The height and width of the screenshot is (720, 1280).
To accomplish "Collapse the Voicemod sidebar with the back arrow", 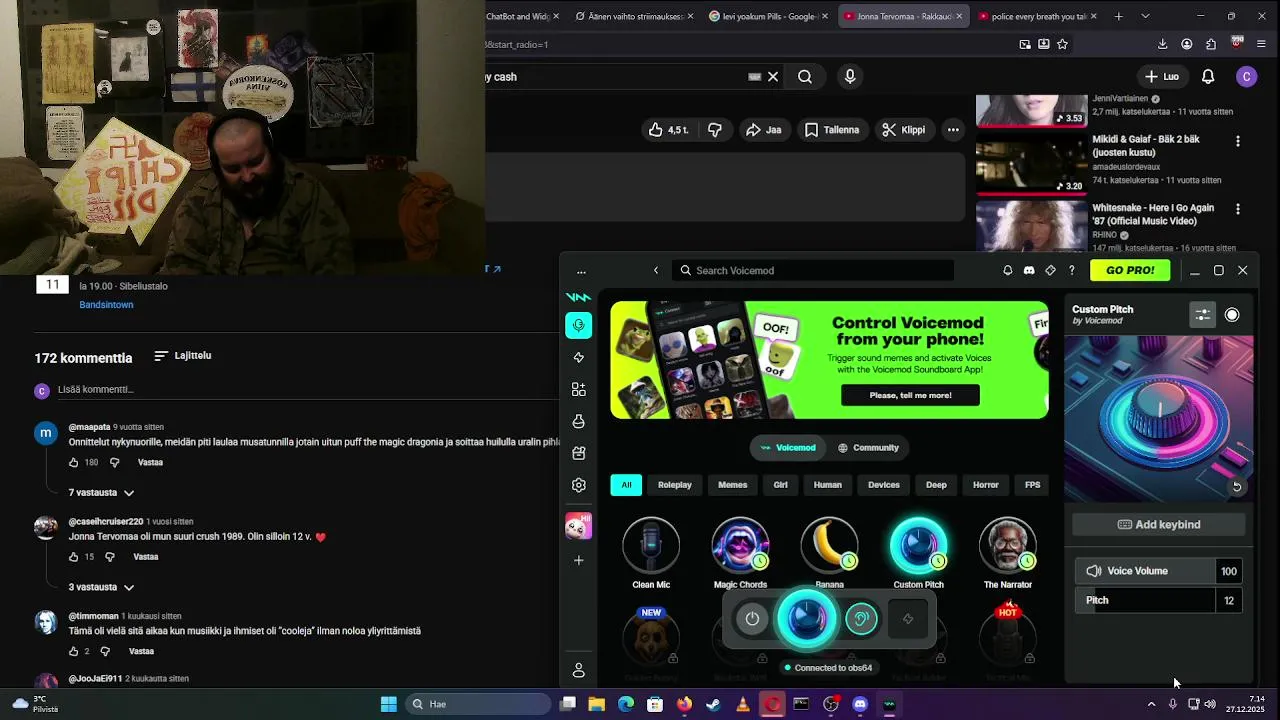I will pos(656,270).
